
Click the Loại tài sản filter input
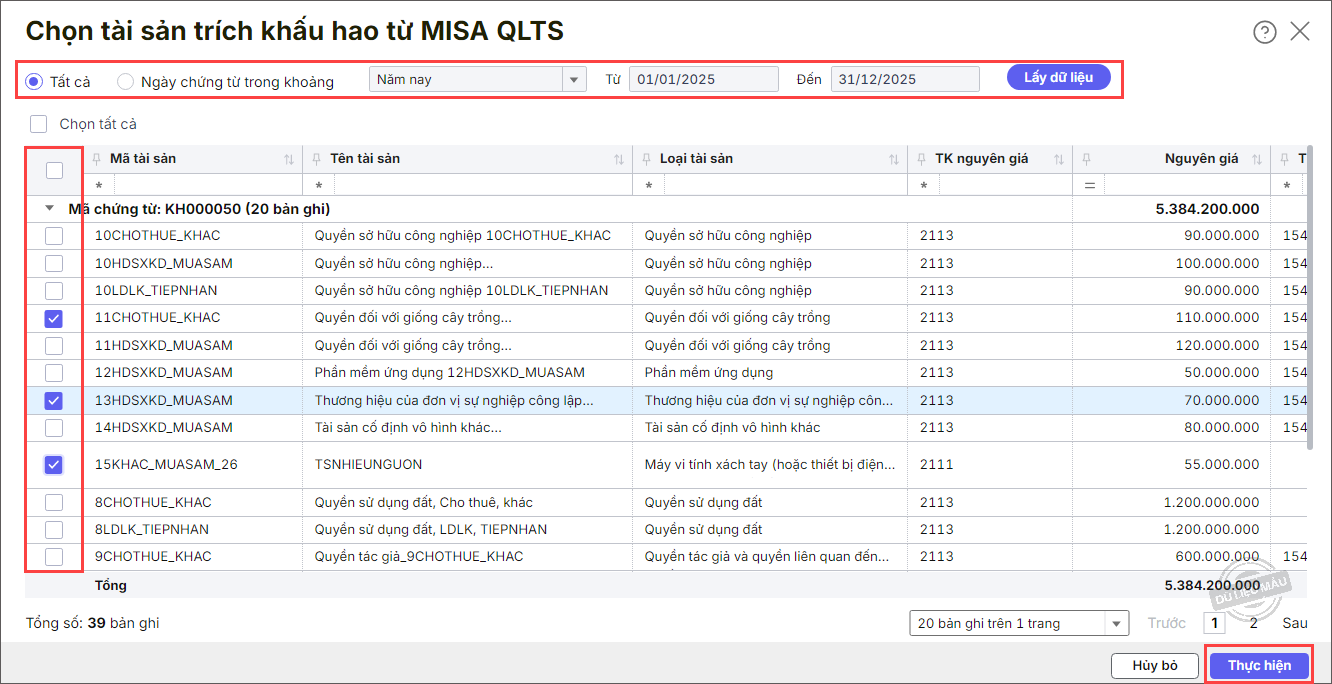tap(785, 185)
